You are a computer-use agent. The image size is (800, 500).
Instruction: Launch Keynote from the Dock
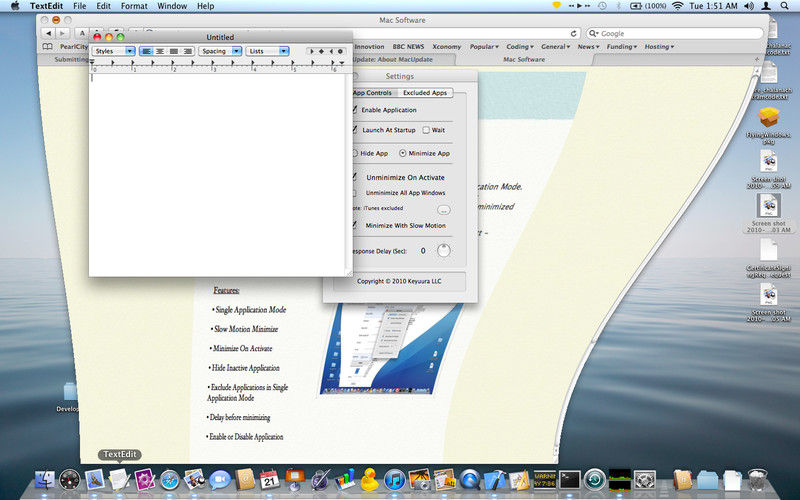pyautogui.click(x=294, y=480)
